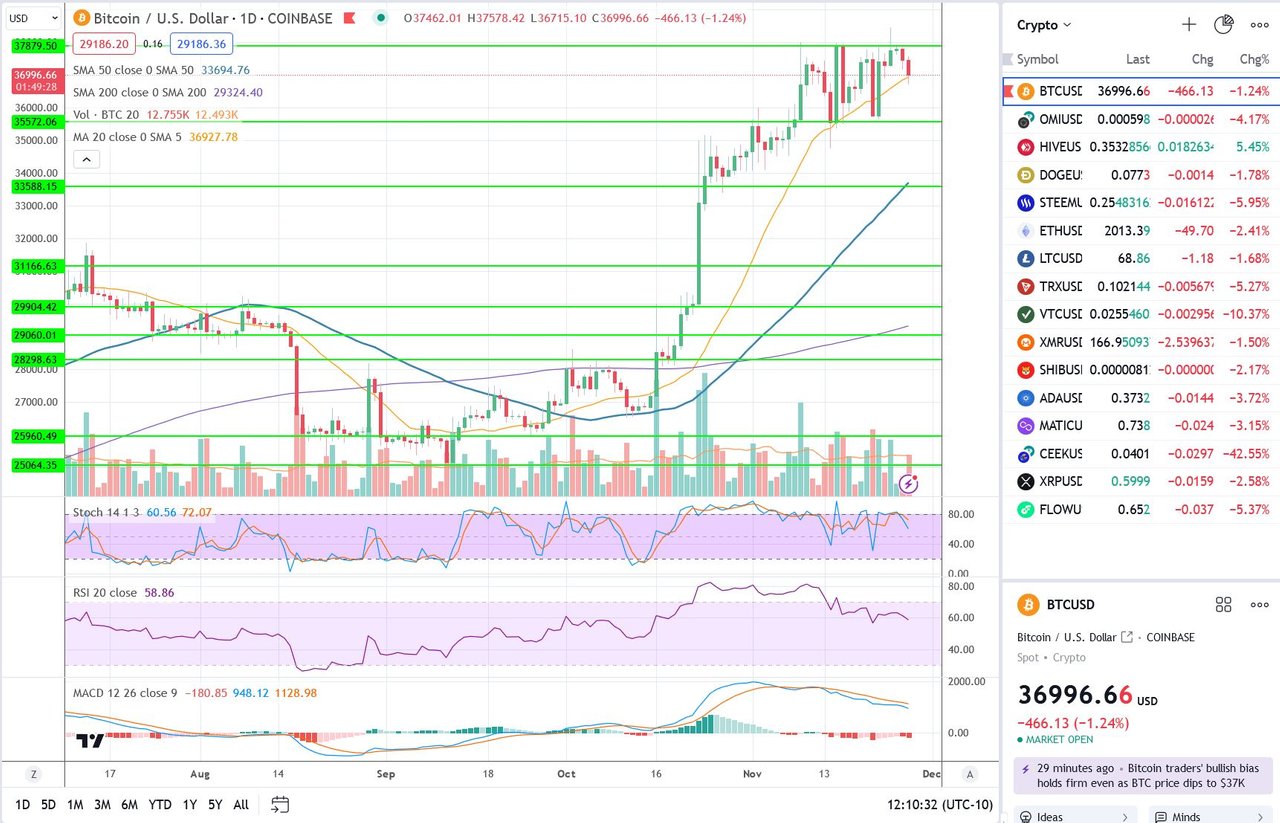This screenshot has height=823, width=1280.
Task: Select the XRPUSD watchlist row
Action: pyautogui.click(x=1141, y=481)
